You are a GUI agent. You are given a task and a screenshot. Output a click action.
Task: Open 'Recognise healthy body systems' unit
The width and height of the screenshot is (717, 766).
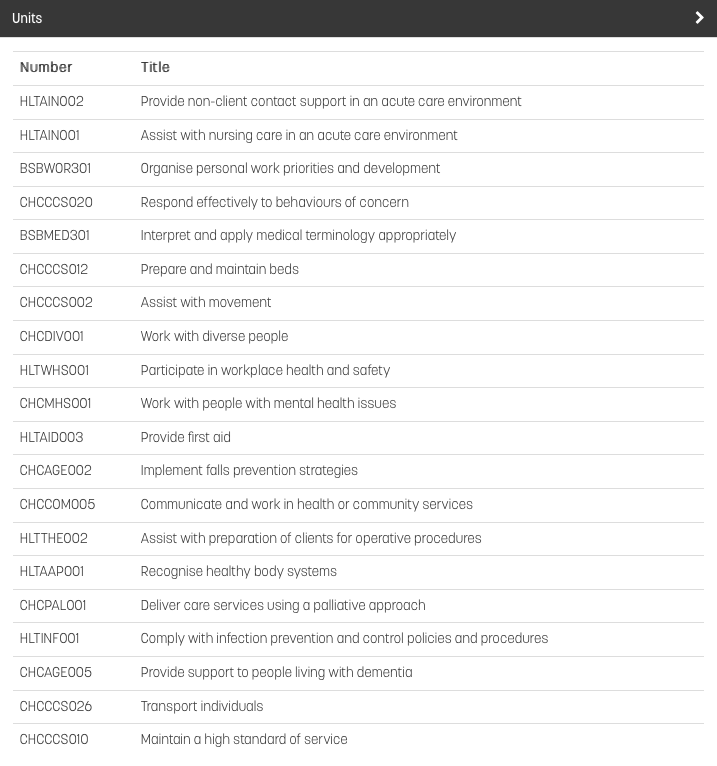click(358, 572)
